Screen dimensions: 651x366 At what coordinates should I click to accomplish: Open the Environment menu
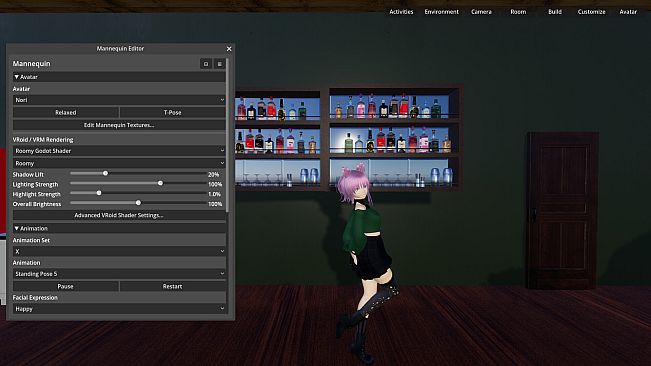(441, 12)
